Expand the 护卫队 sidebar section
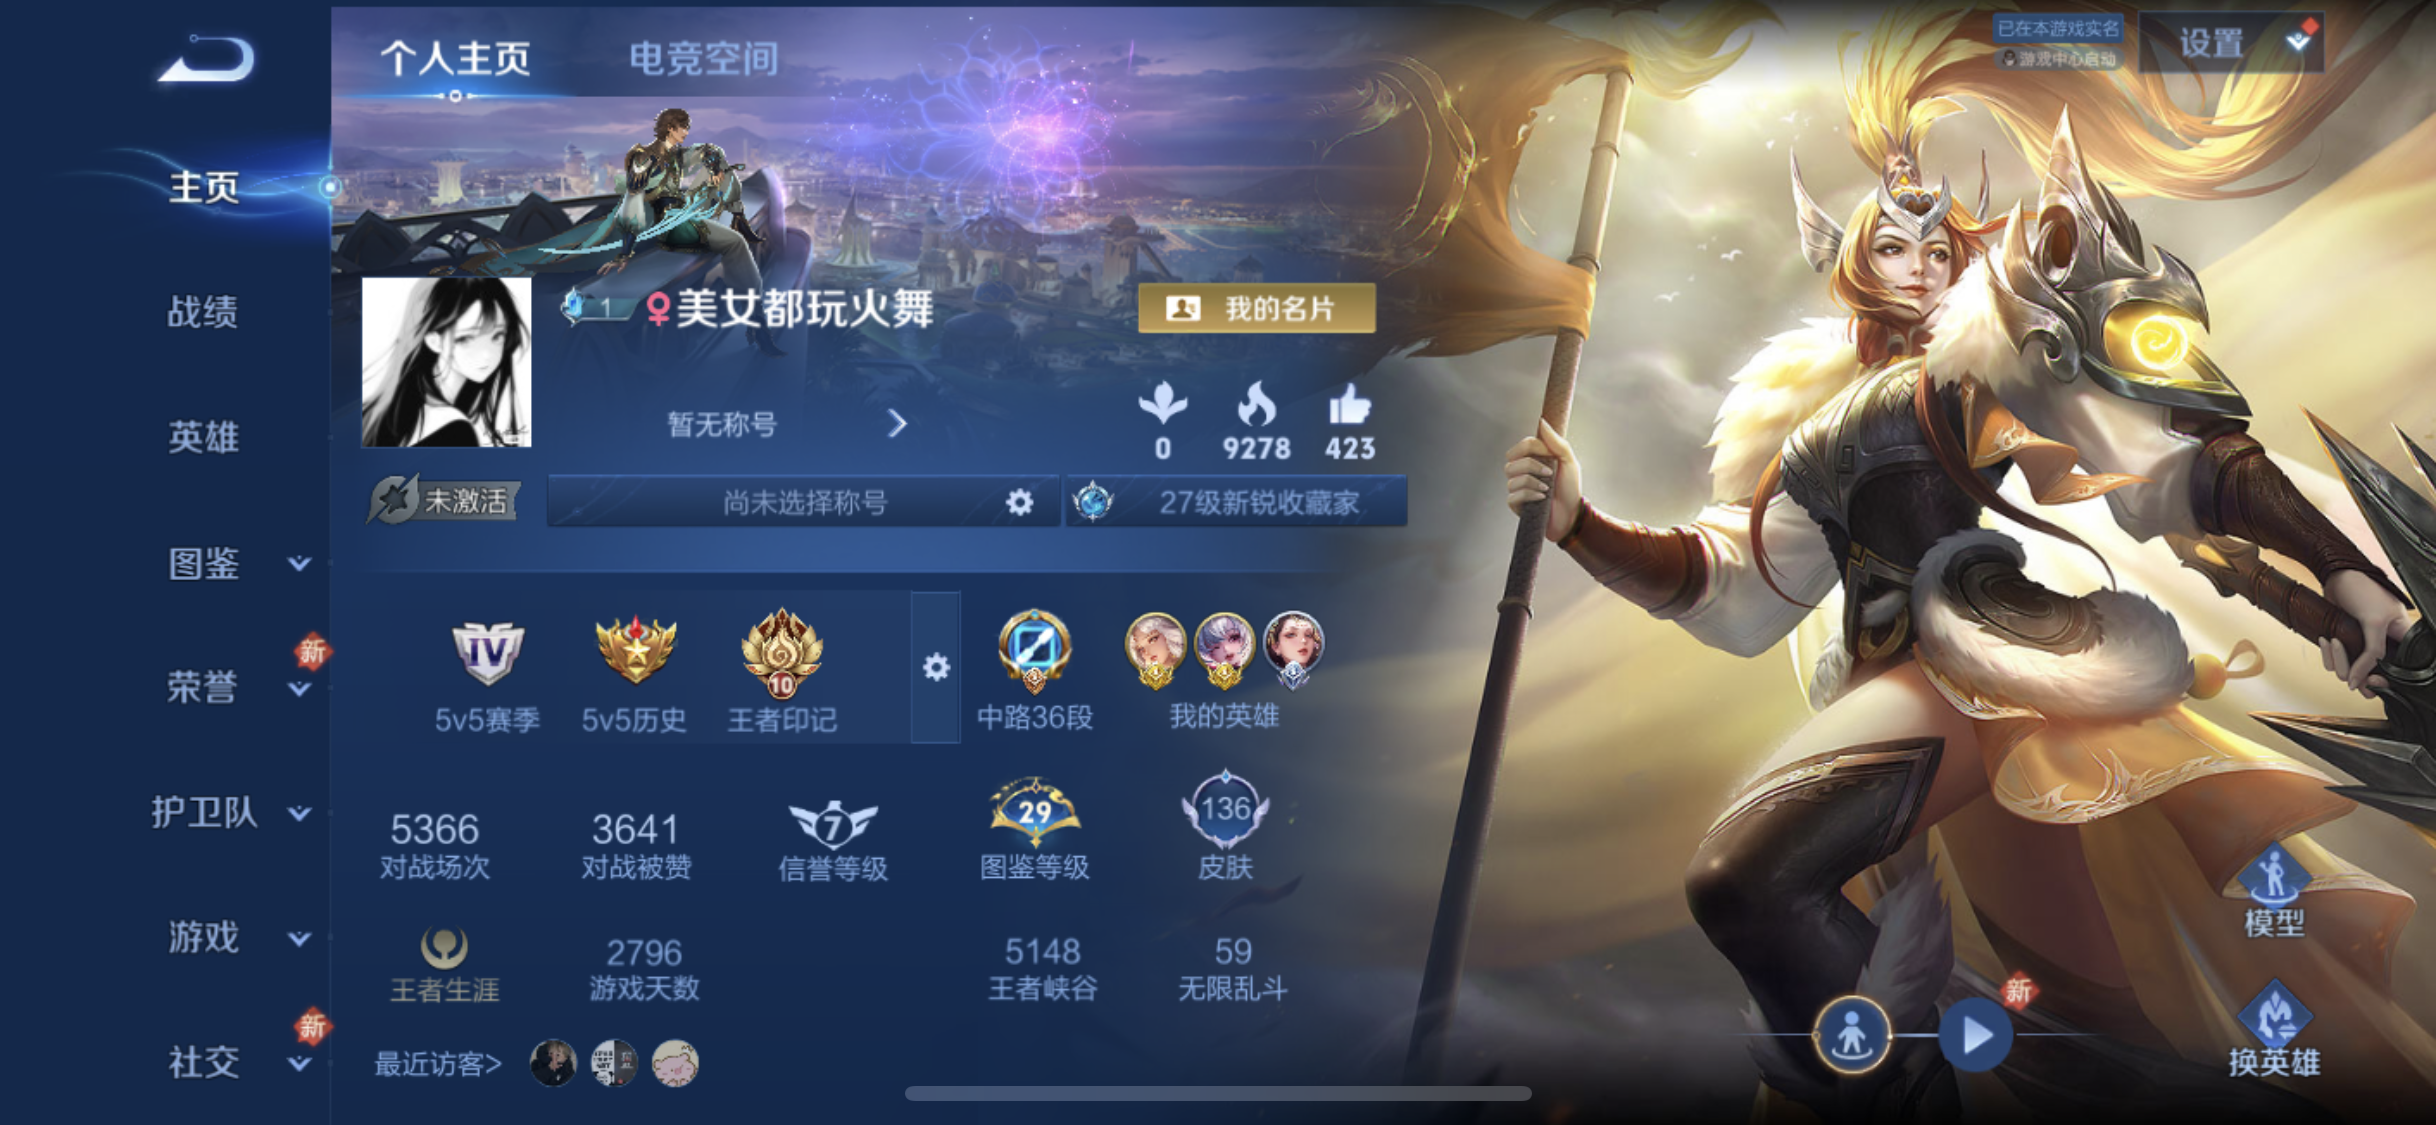Image resolution: width=2436 pixels, height=1125 pixels. click(x=231, y=812)
